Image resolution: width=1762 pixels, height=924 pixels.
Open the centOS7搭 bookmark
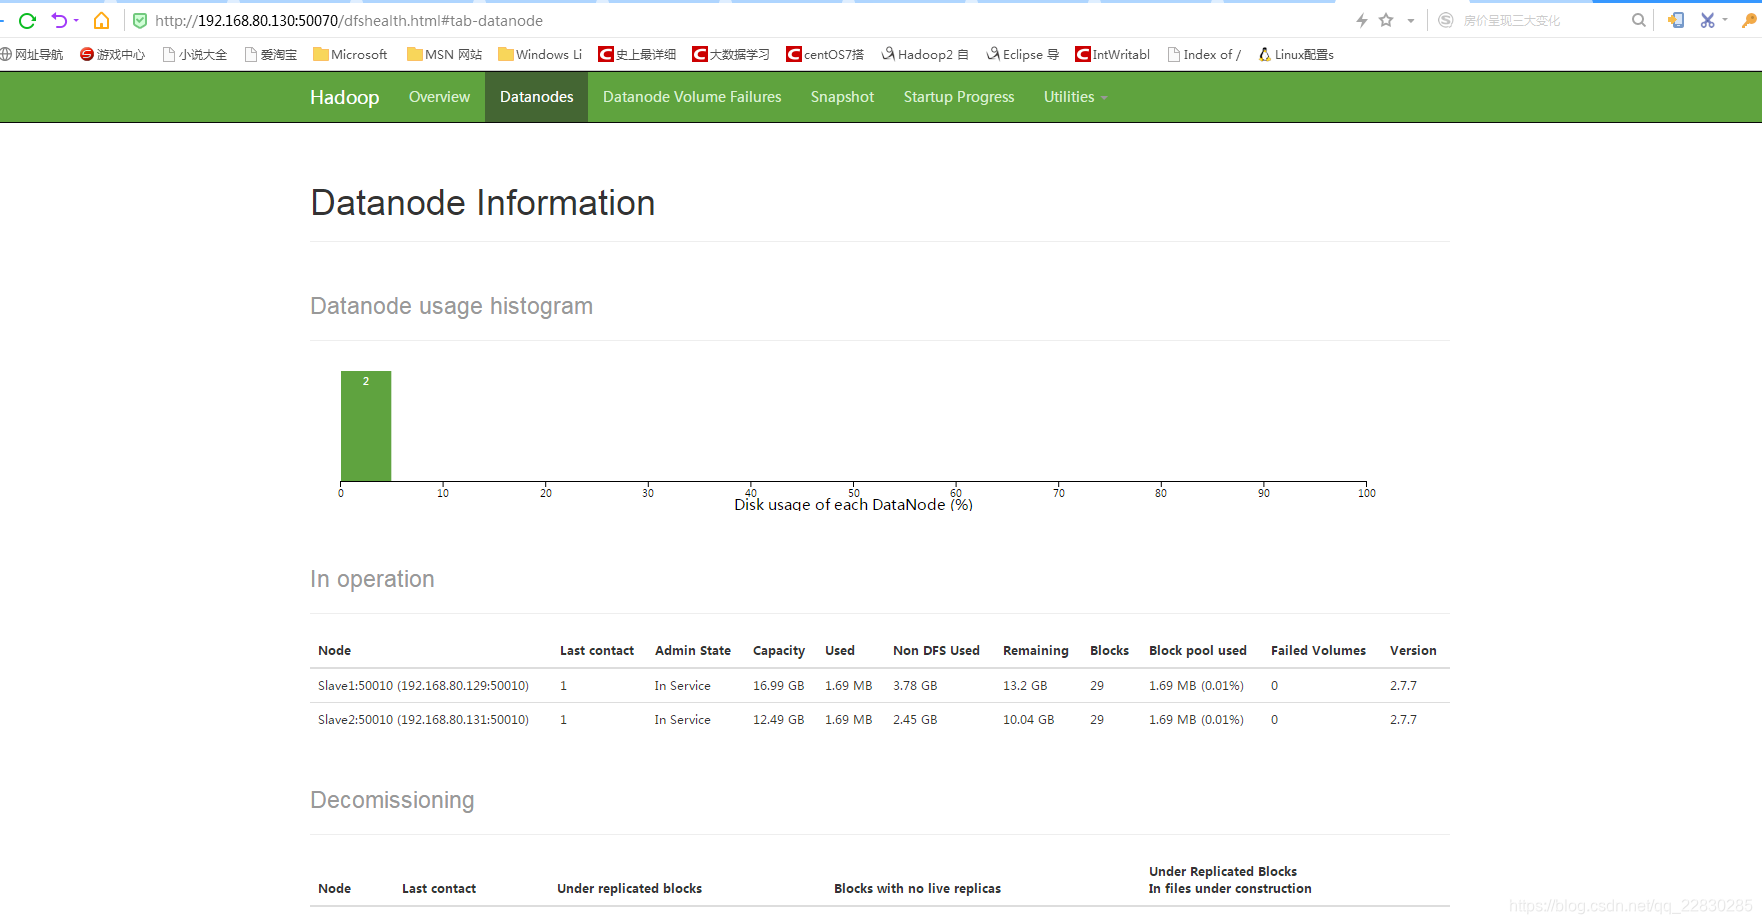coord(825,55)
